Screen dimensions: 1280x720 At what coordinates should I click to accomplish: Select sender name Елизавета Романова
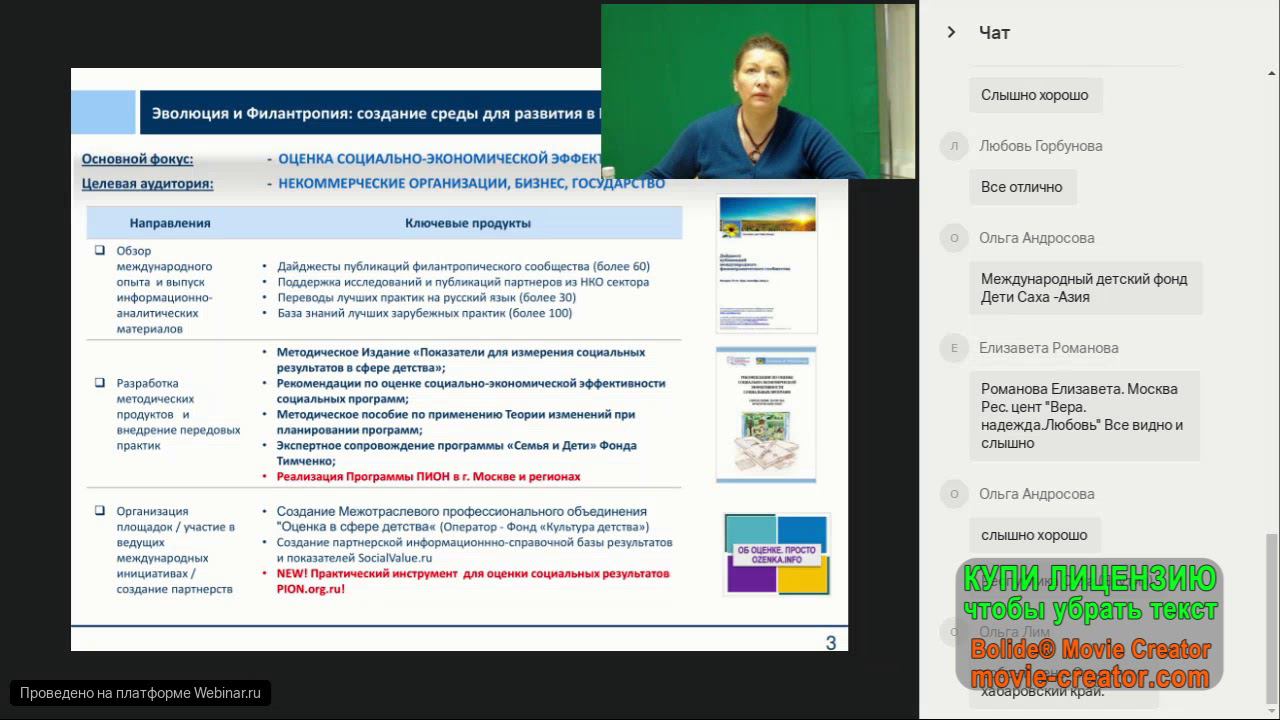[x=1049, y=348]
